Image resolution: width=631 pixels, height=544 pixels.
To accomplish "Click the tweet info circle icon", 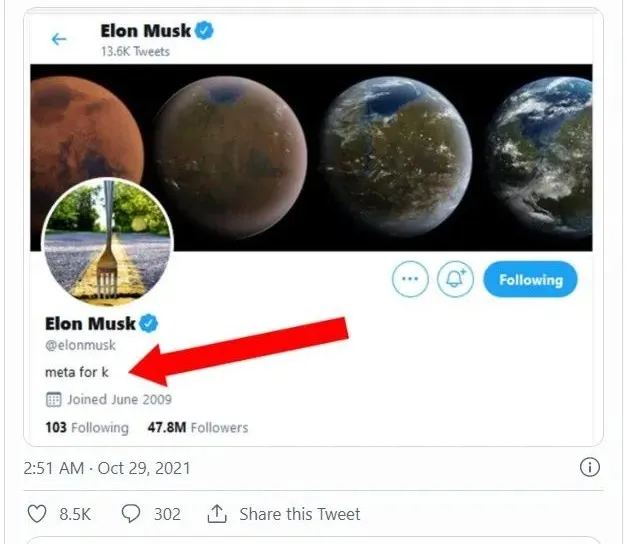I will pos(590,467).
